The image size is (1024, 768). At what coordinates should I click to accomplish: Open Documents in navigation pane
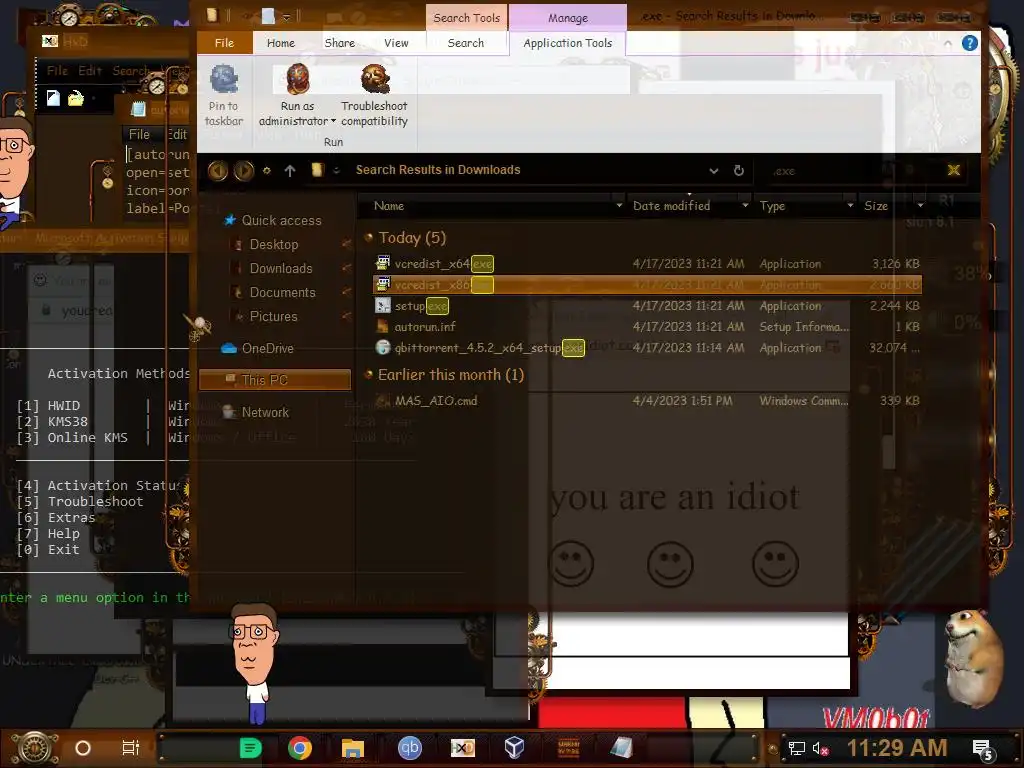282,293
